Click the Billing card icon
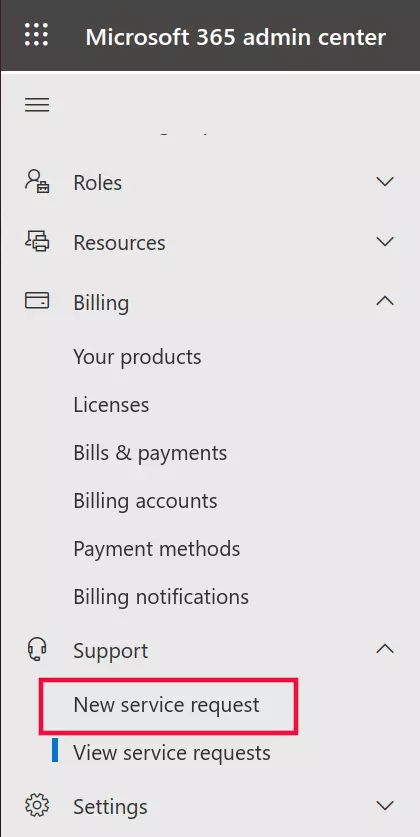The height and width of the screenshot is (837, 420). [x=37, y=301]
